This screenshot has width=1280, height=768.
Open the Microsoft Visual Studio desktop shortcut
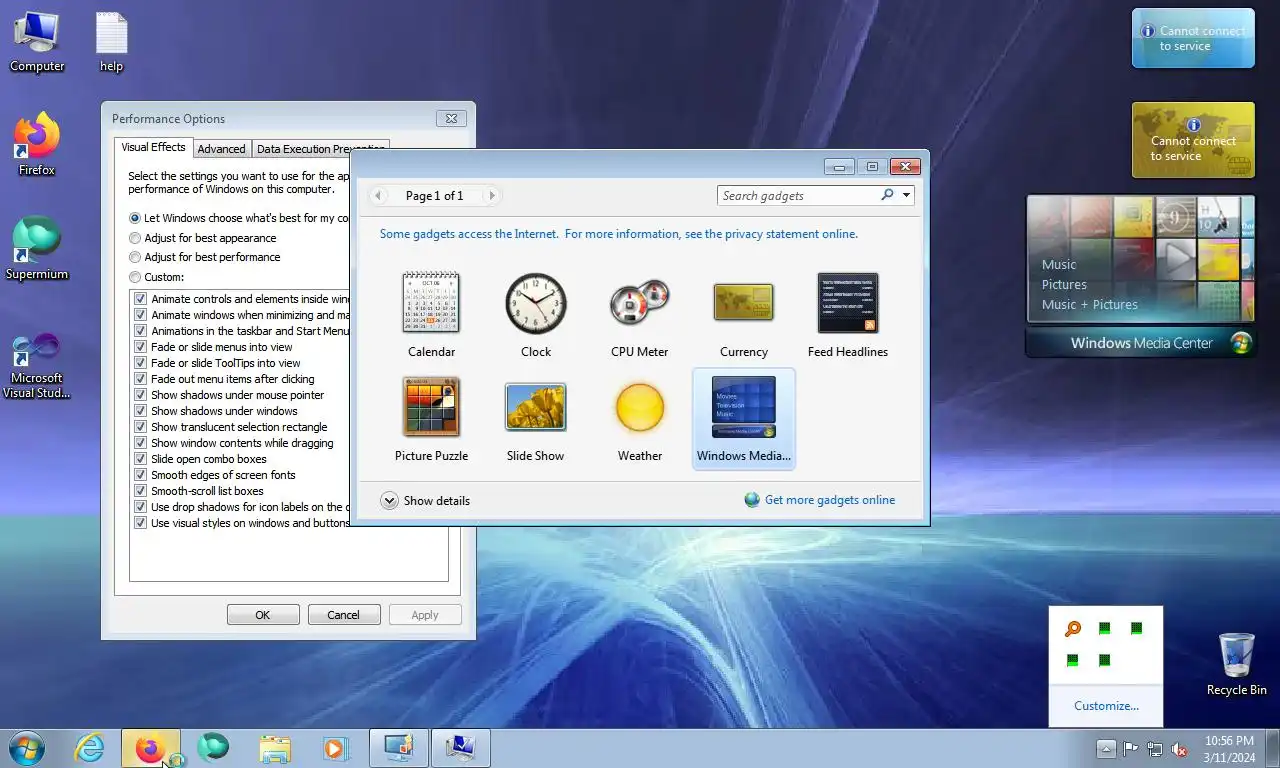tap(37, 367)
